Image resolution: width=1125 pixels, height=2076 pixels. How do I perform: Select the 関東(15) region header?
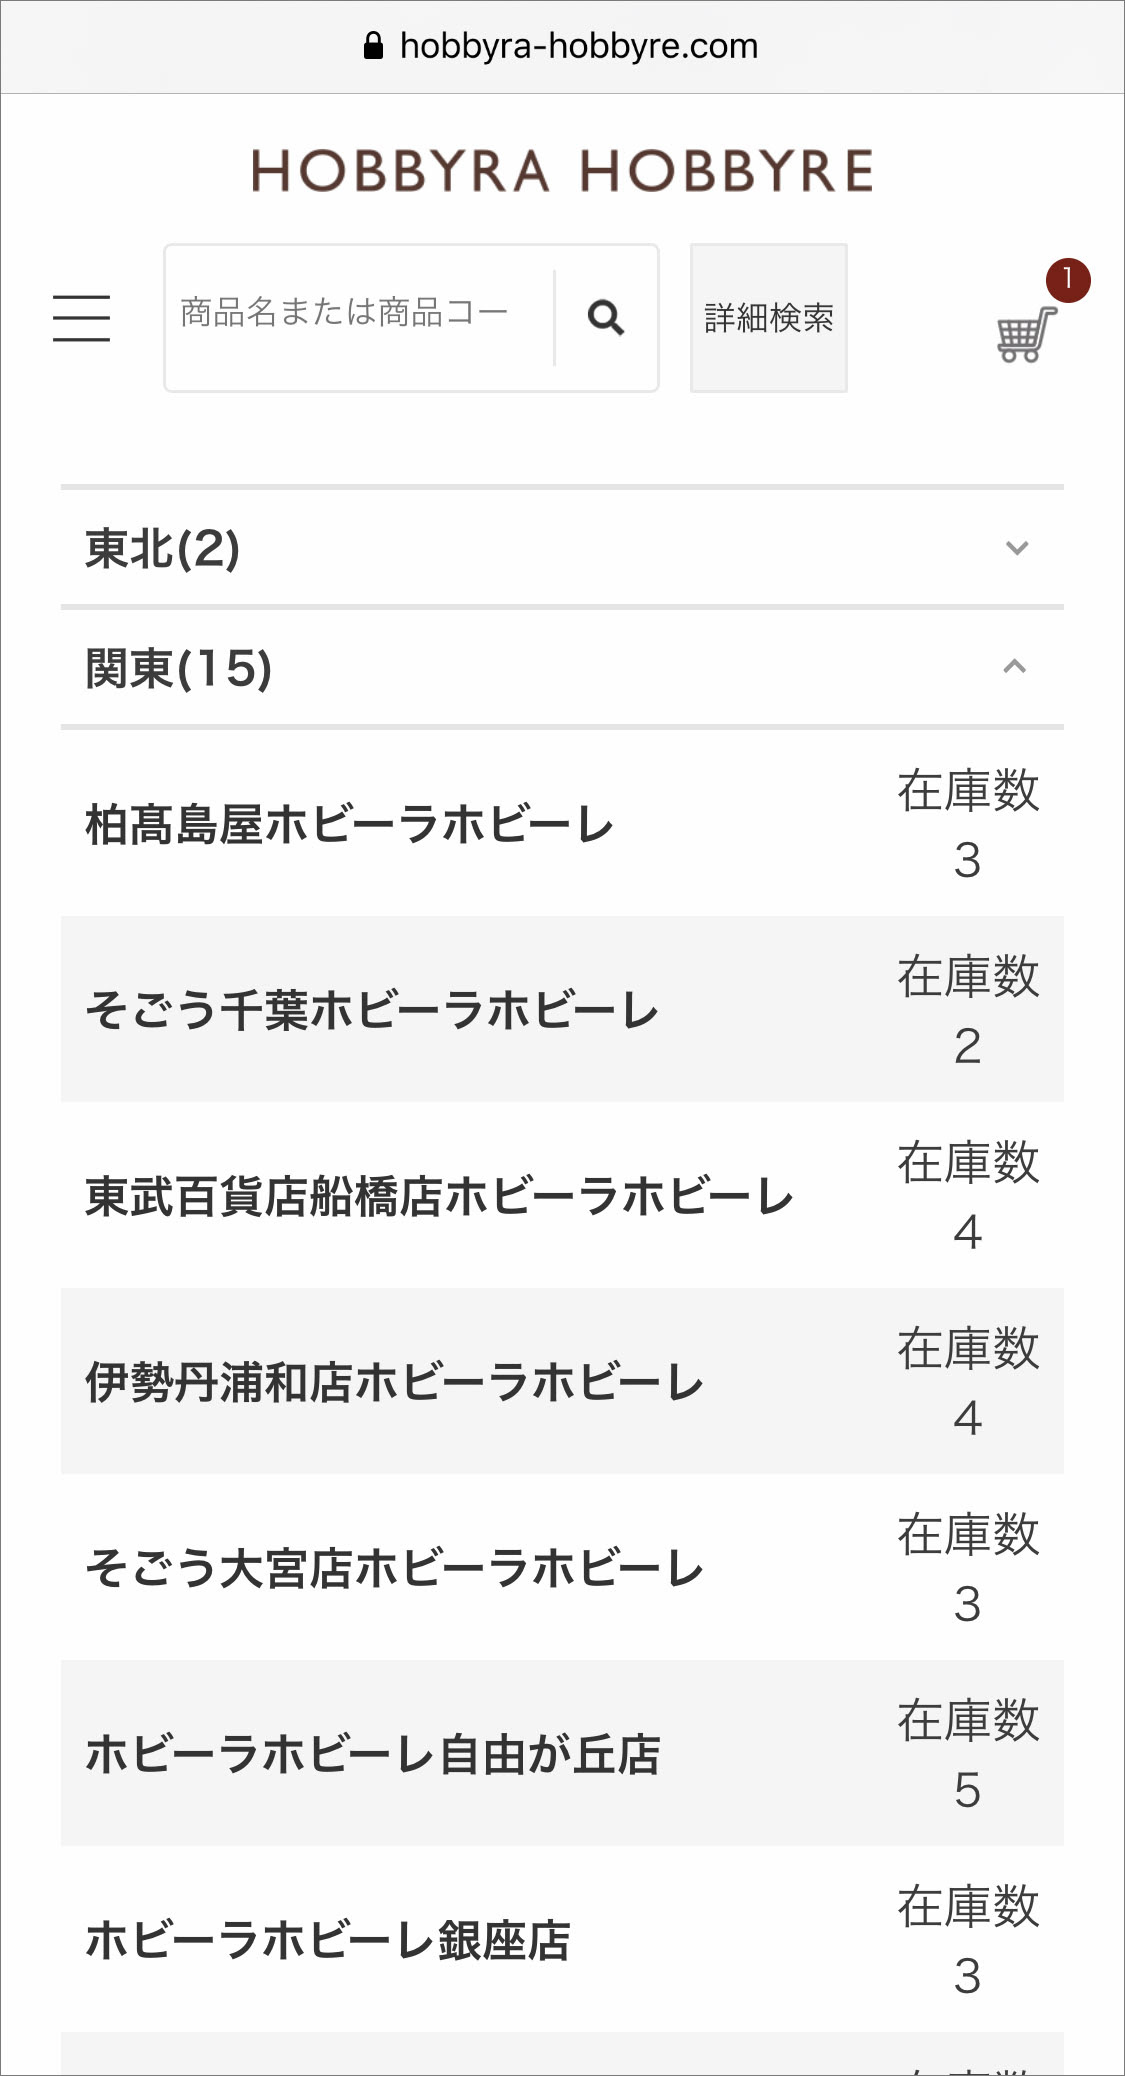coord(178,668)
